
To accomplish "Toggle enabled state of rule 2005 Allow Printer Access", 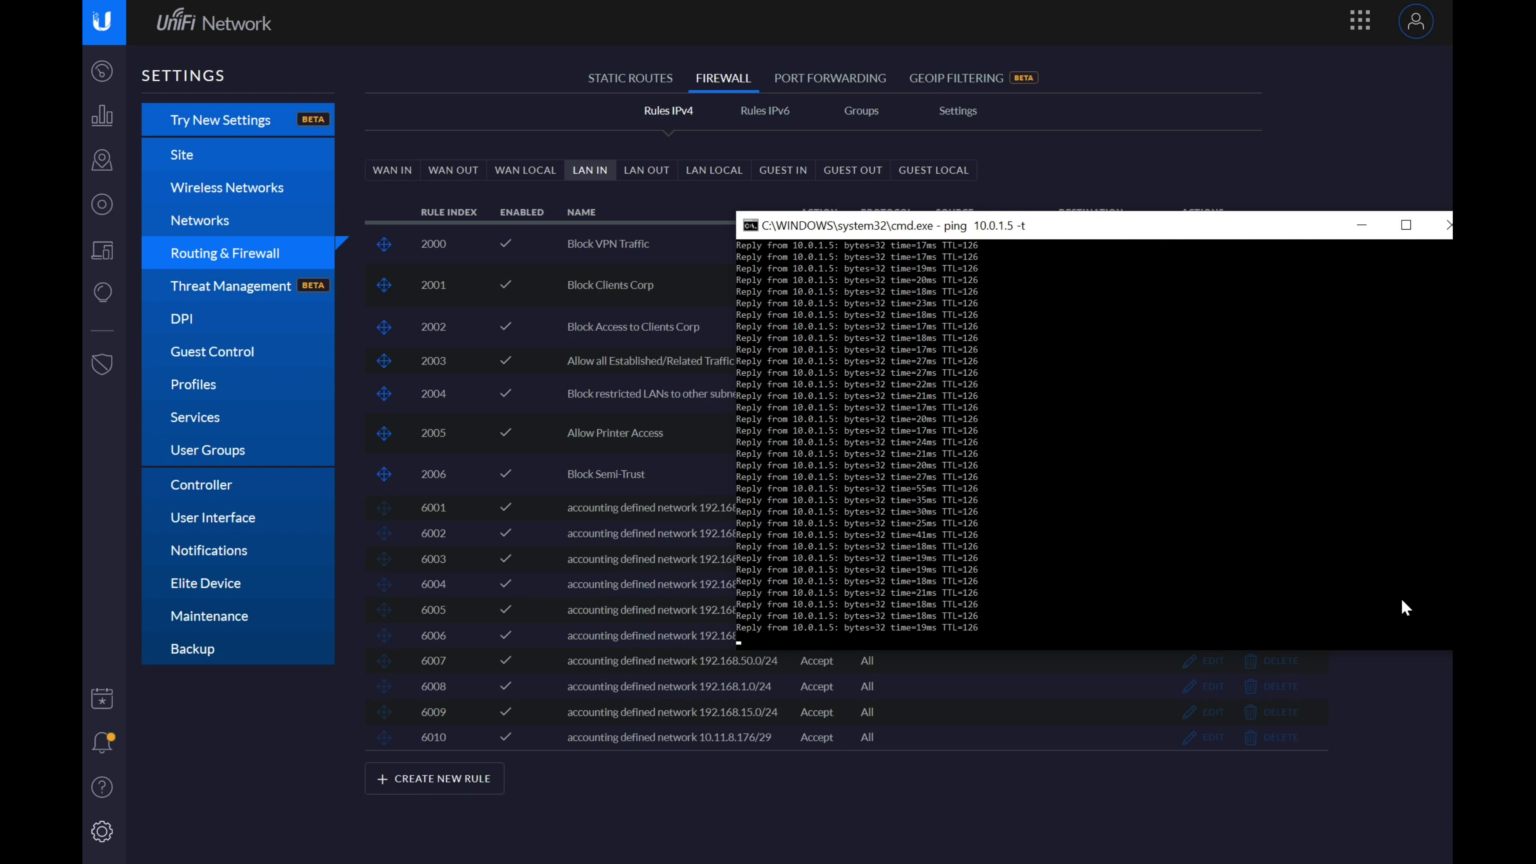I will tap(505, 433).
